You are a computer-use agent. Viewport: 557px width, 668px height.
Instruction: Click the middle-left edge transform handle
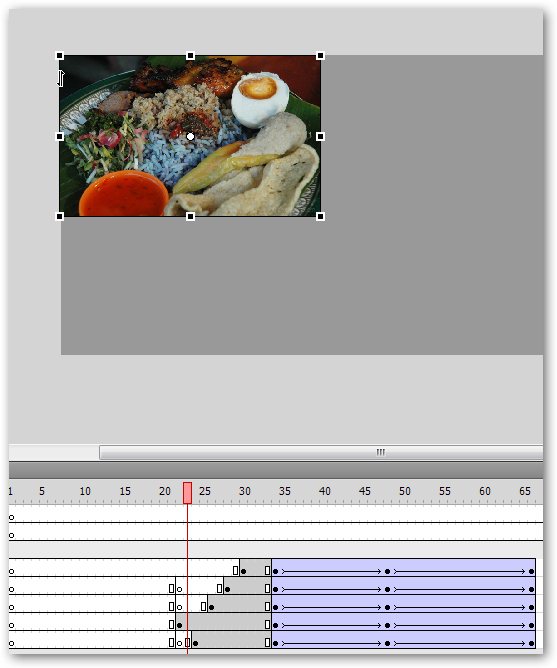(x=60, y=136)
